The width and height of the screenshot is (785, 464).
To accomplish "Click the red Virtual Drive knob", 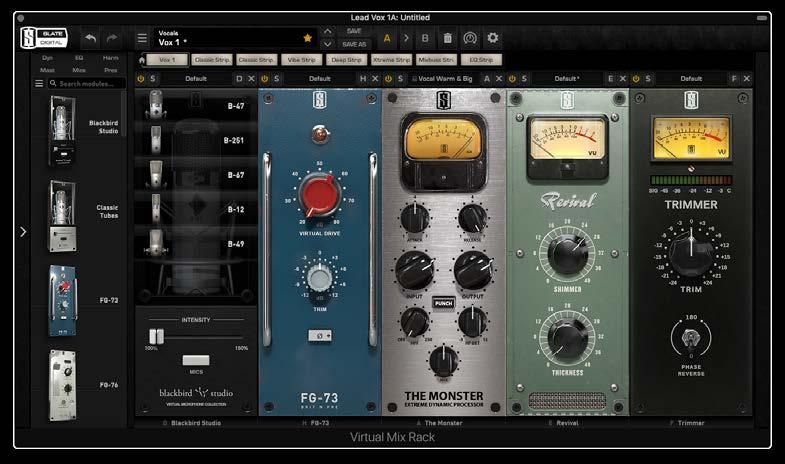I will pyautogui.click(x=319, y=194).
